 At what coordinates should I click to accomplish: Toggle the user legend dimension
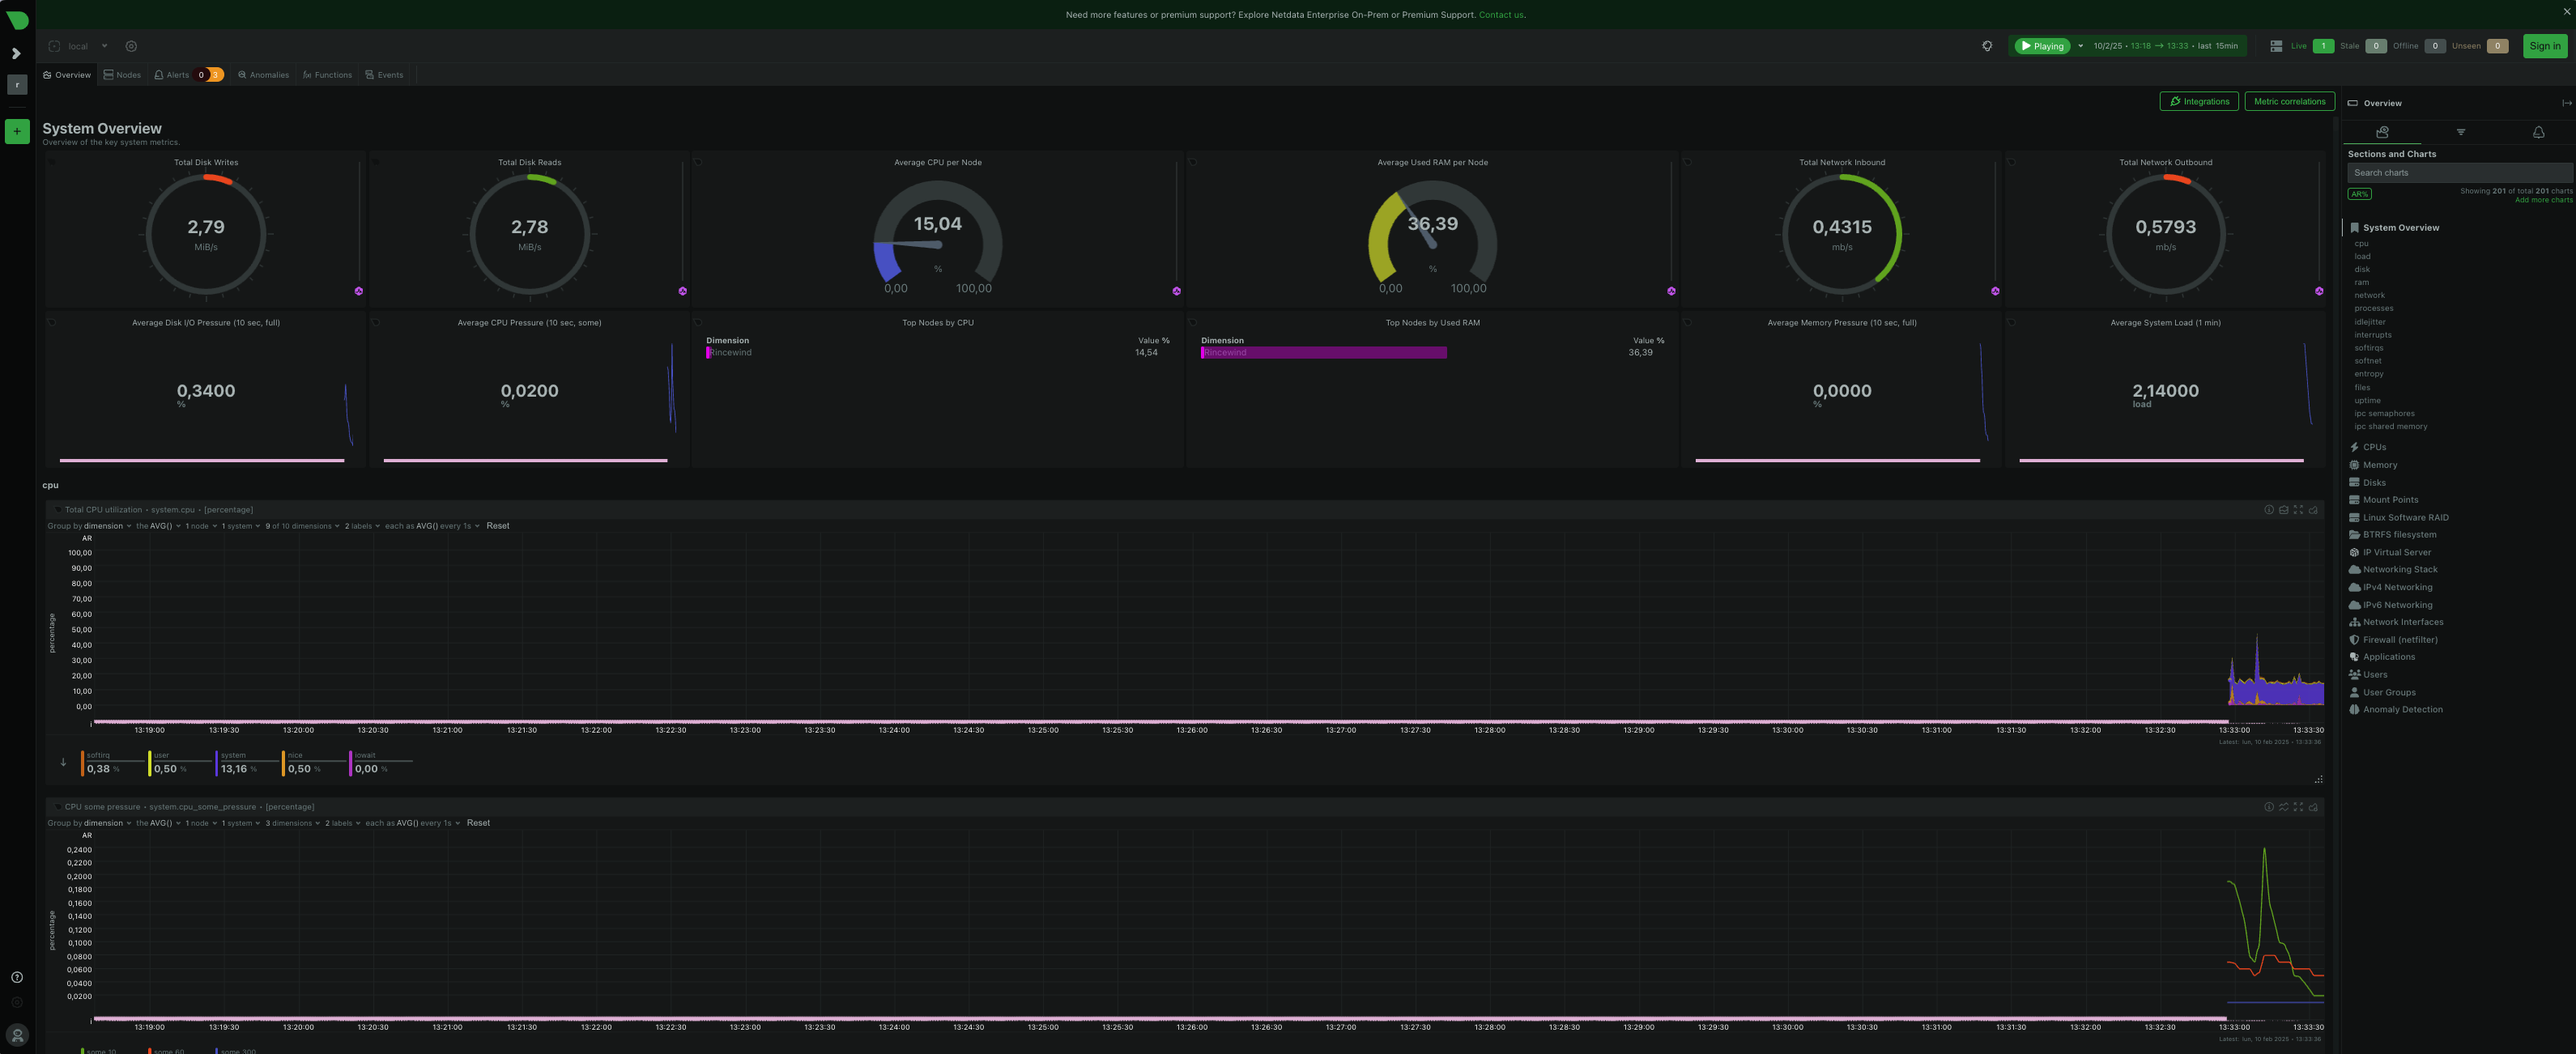(x=180, y=763)
